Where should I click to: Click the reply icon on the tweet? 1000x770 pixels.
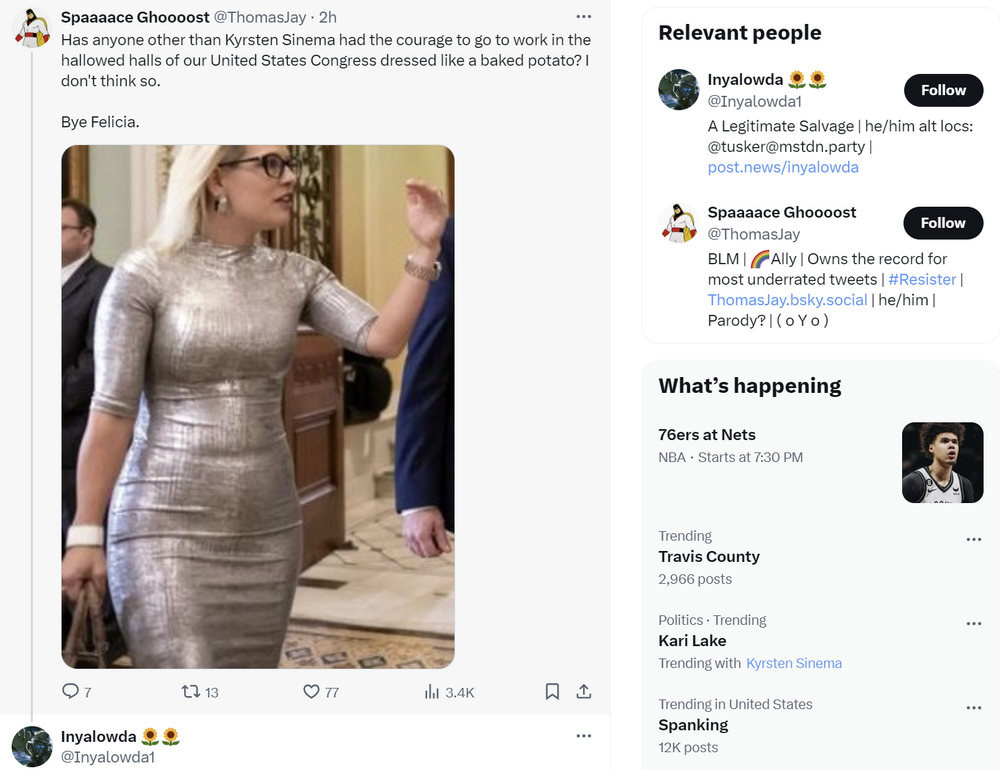point(70,691)
